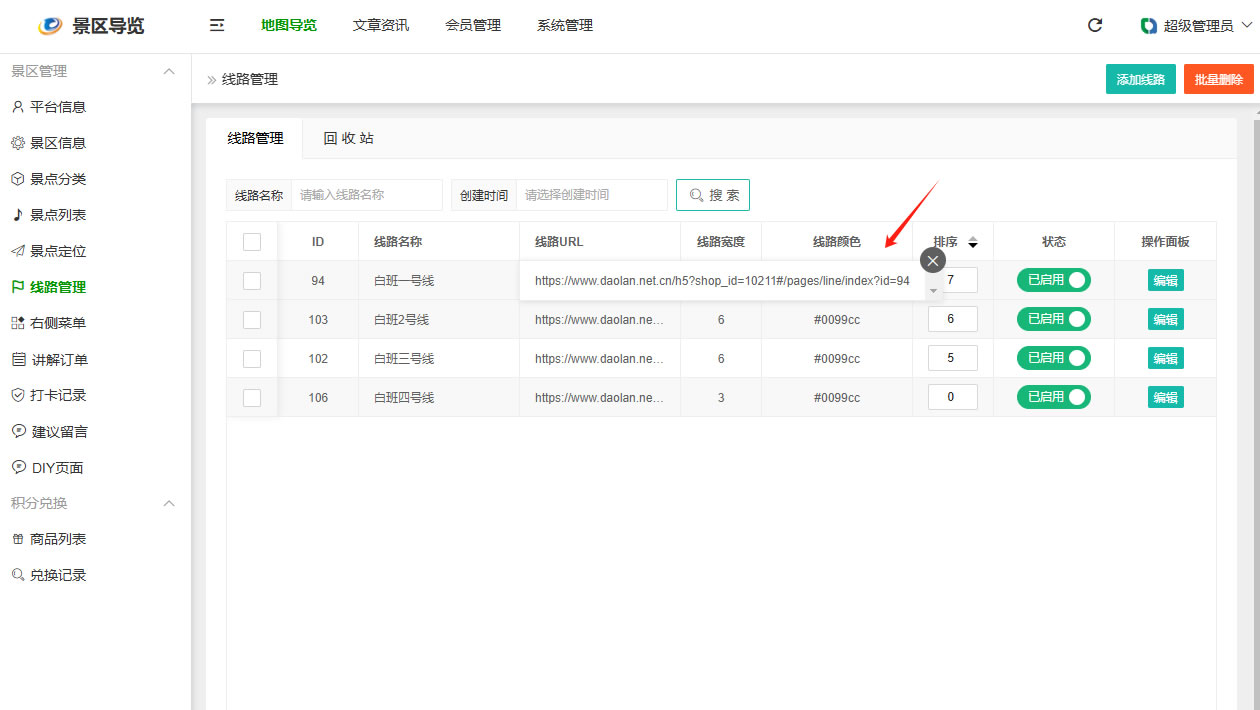The image size is (1260, 710).
Task: Open 平台信息 from the sidebar
Action: click(57, 107)
